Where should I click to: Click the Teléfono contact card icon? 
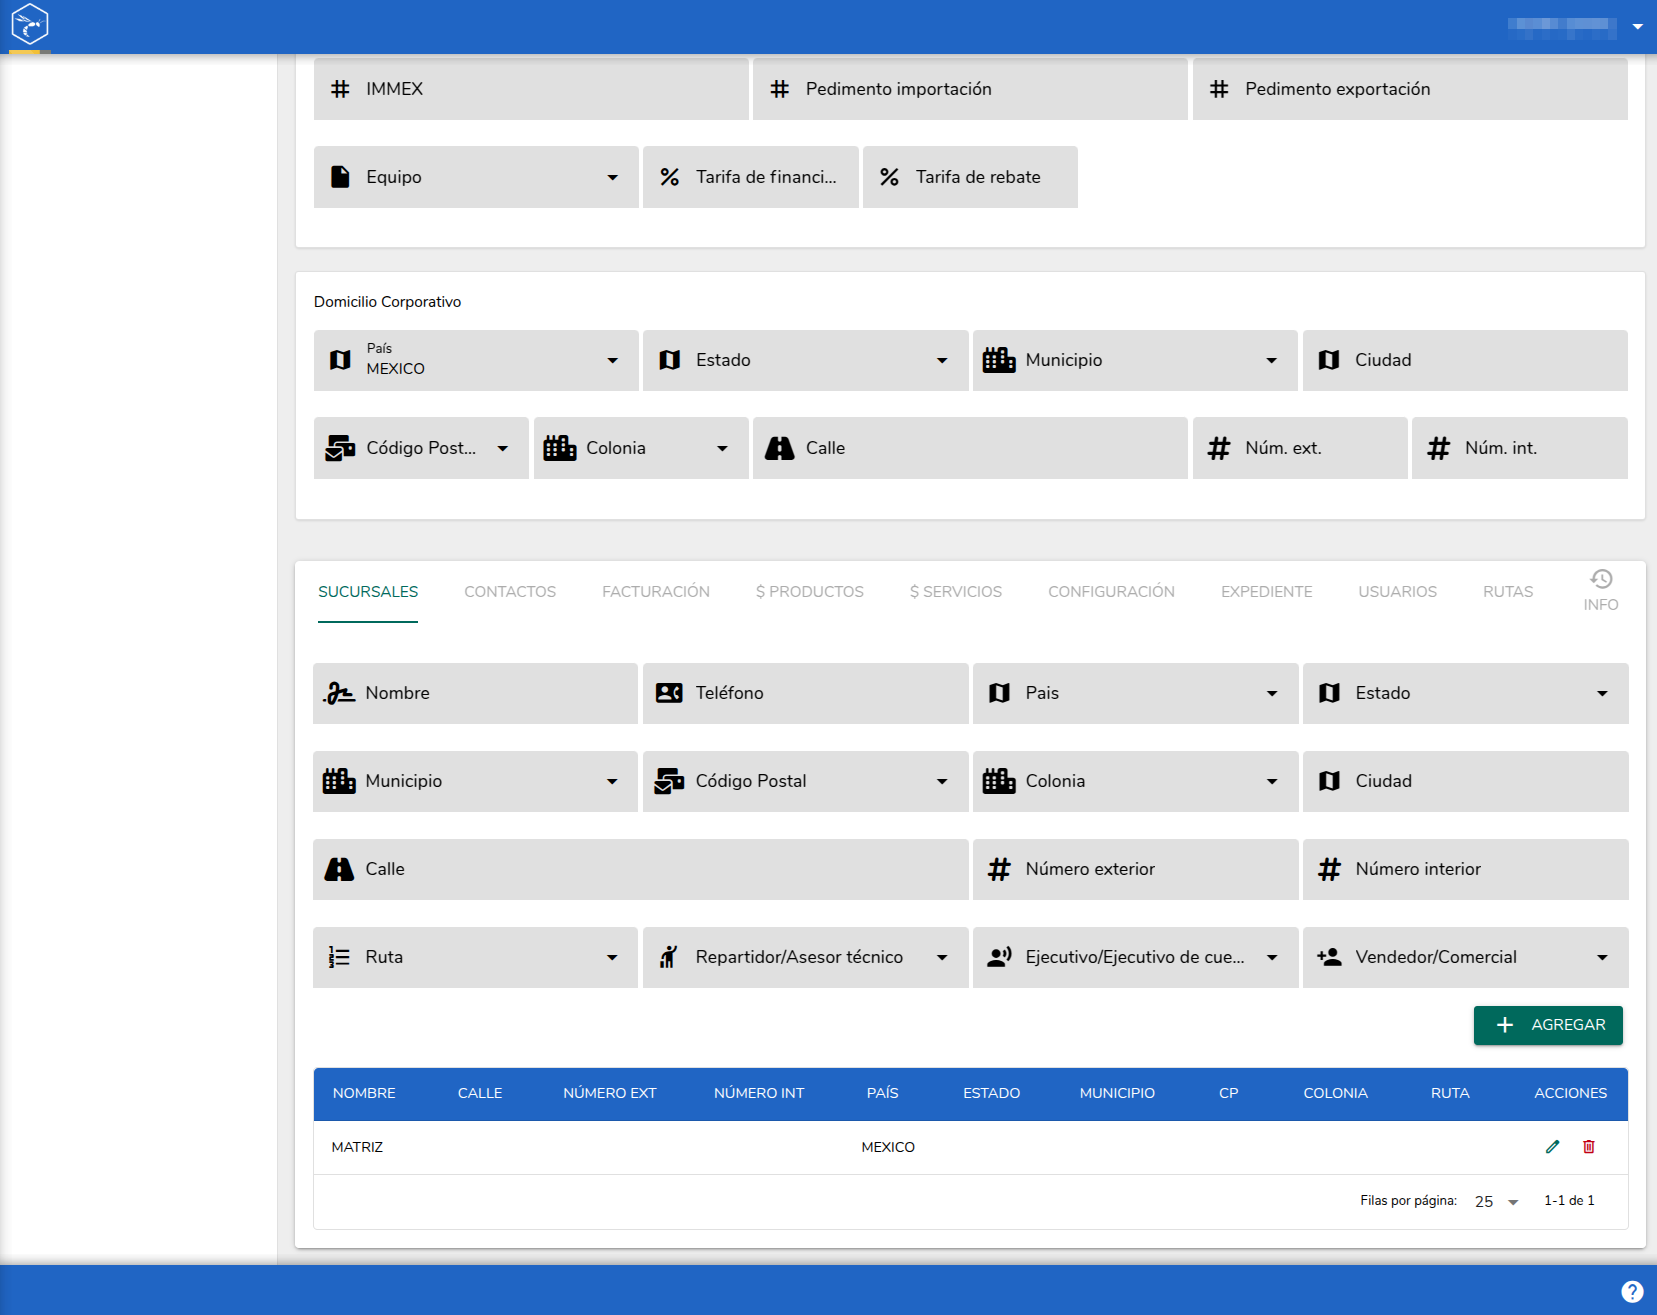(669, 693)
